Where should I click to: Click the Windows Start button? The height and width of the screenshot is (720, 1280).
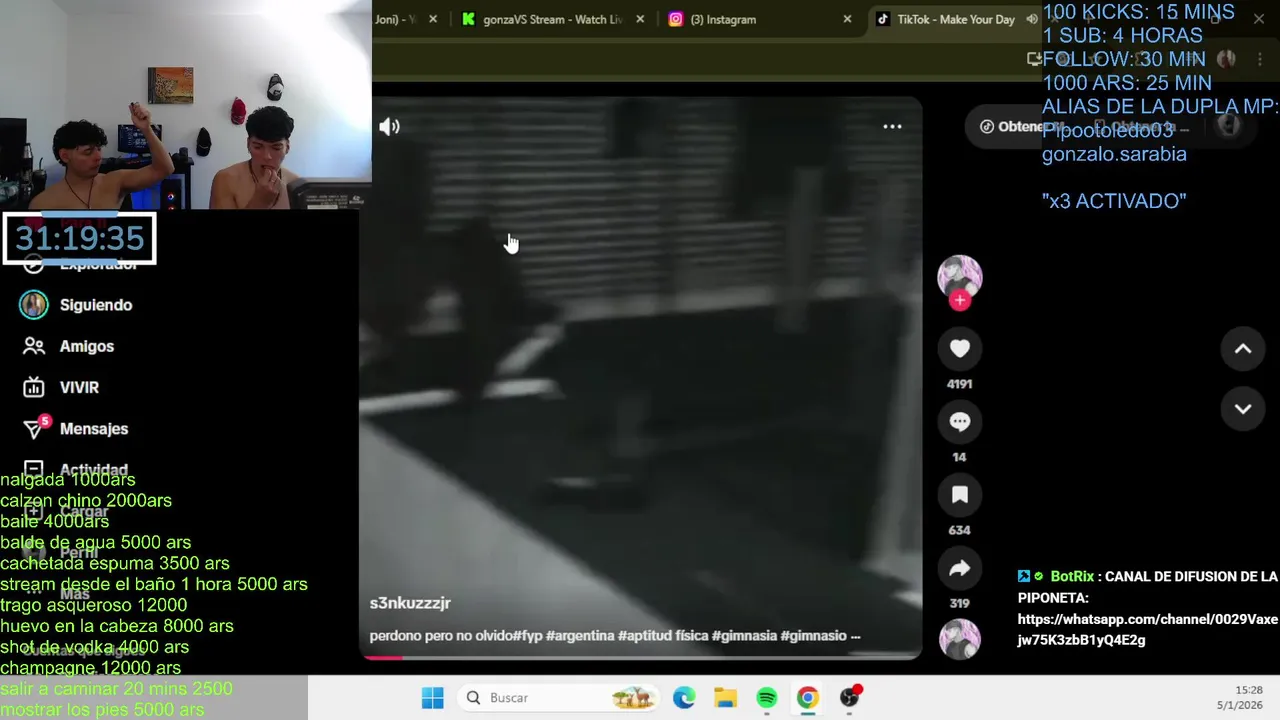pos(432,698)
